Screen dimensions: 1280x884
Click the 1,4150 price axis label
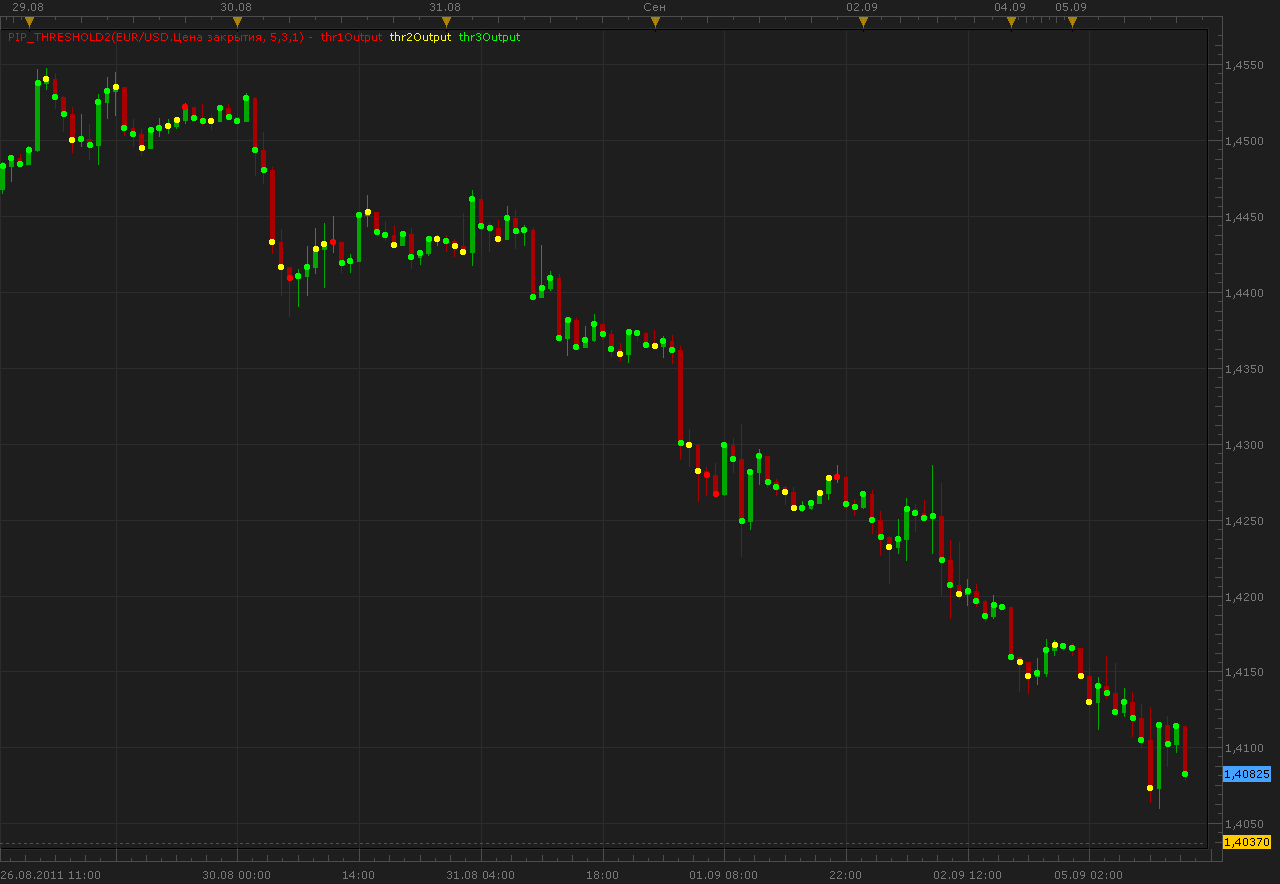pos(1244,672)
